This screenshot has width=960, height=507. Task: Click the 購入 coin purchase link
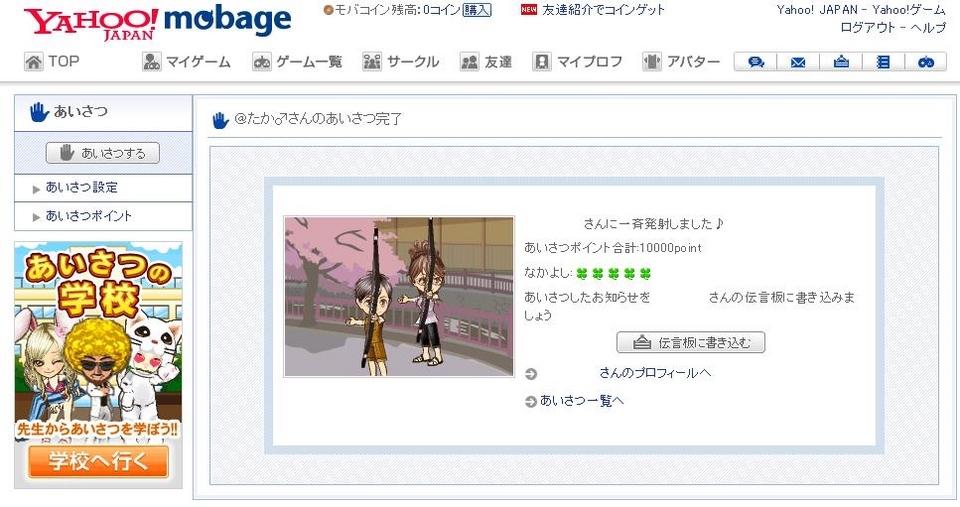(477, 10)
